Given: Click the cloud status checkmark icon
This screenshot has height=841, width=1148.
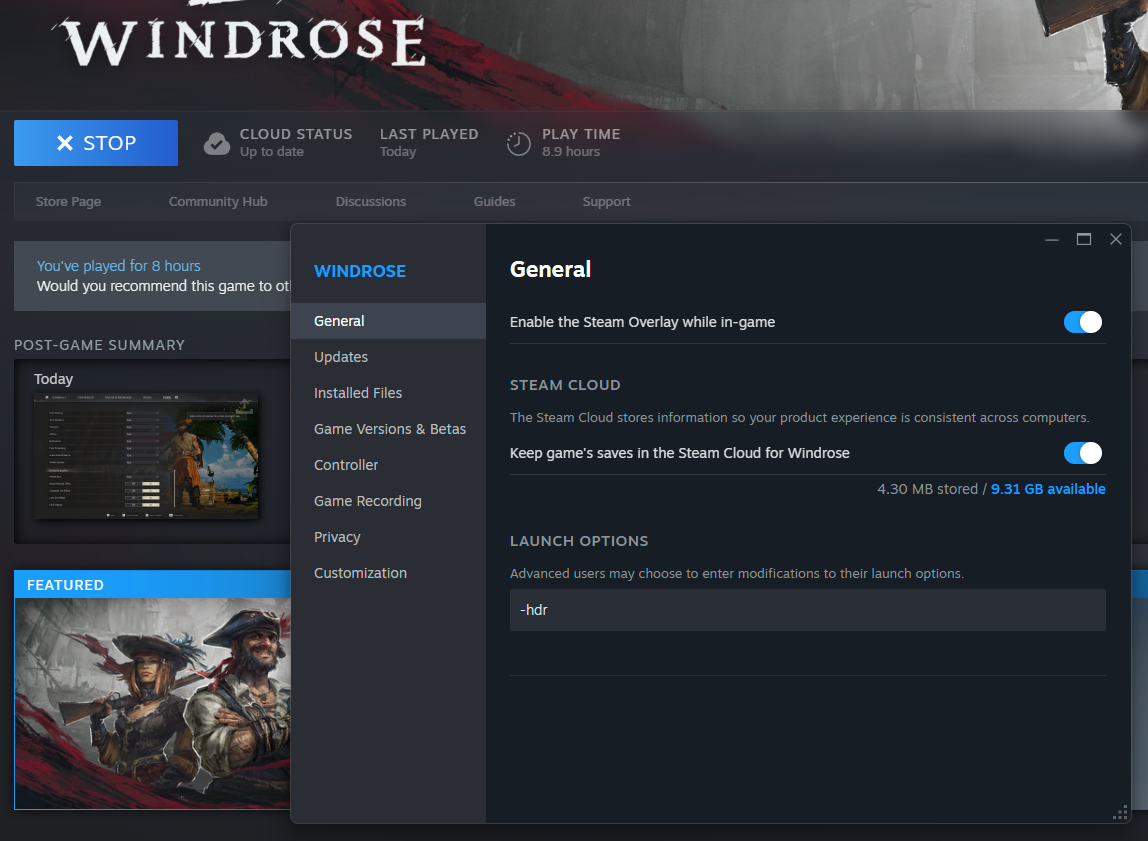Looking at the screenshot, I should point(217,143).
